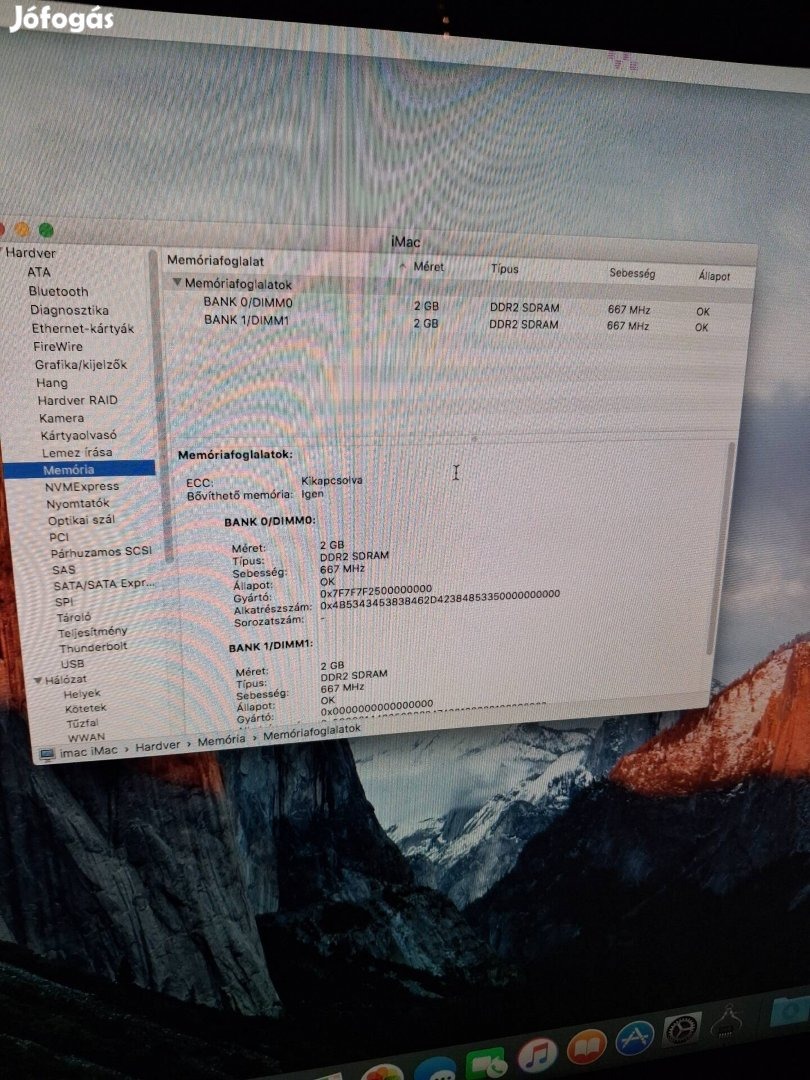The width and height of the screenshot is (810, 1080).
Task: Select Diagnosztika in the sidebar
Action: (69, 310)
